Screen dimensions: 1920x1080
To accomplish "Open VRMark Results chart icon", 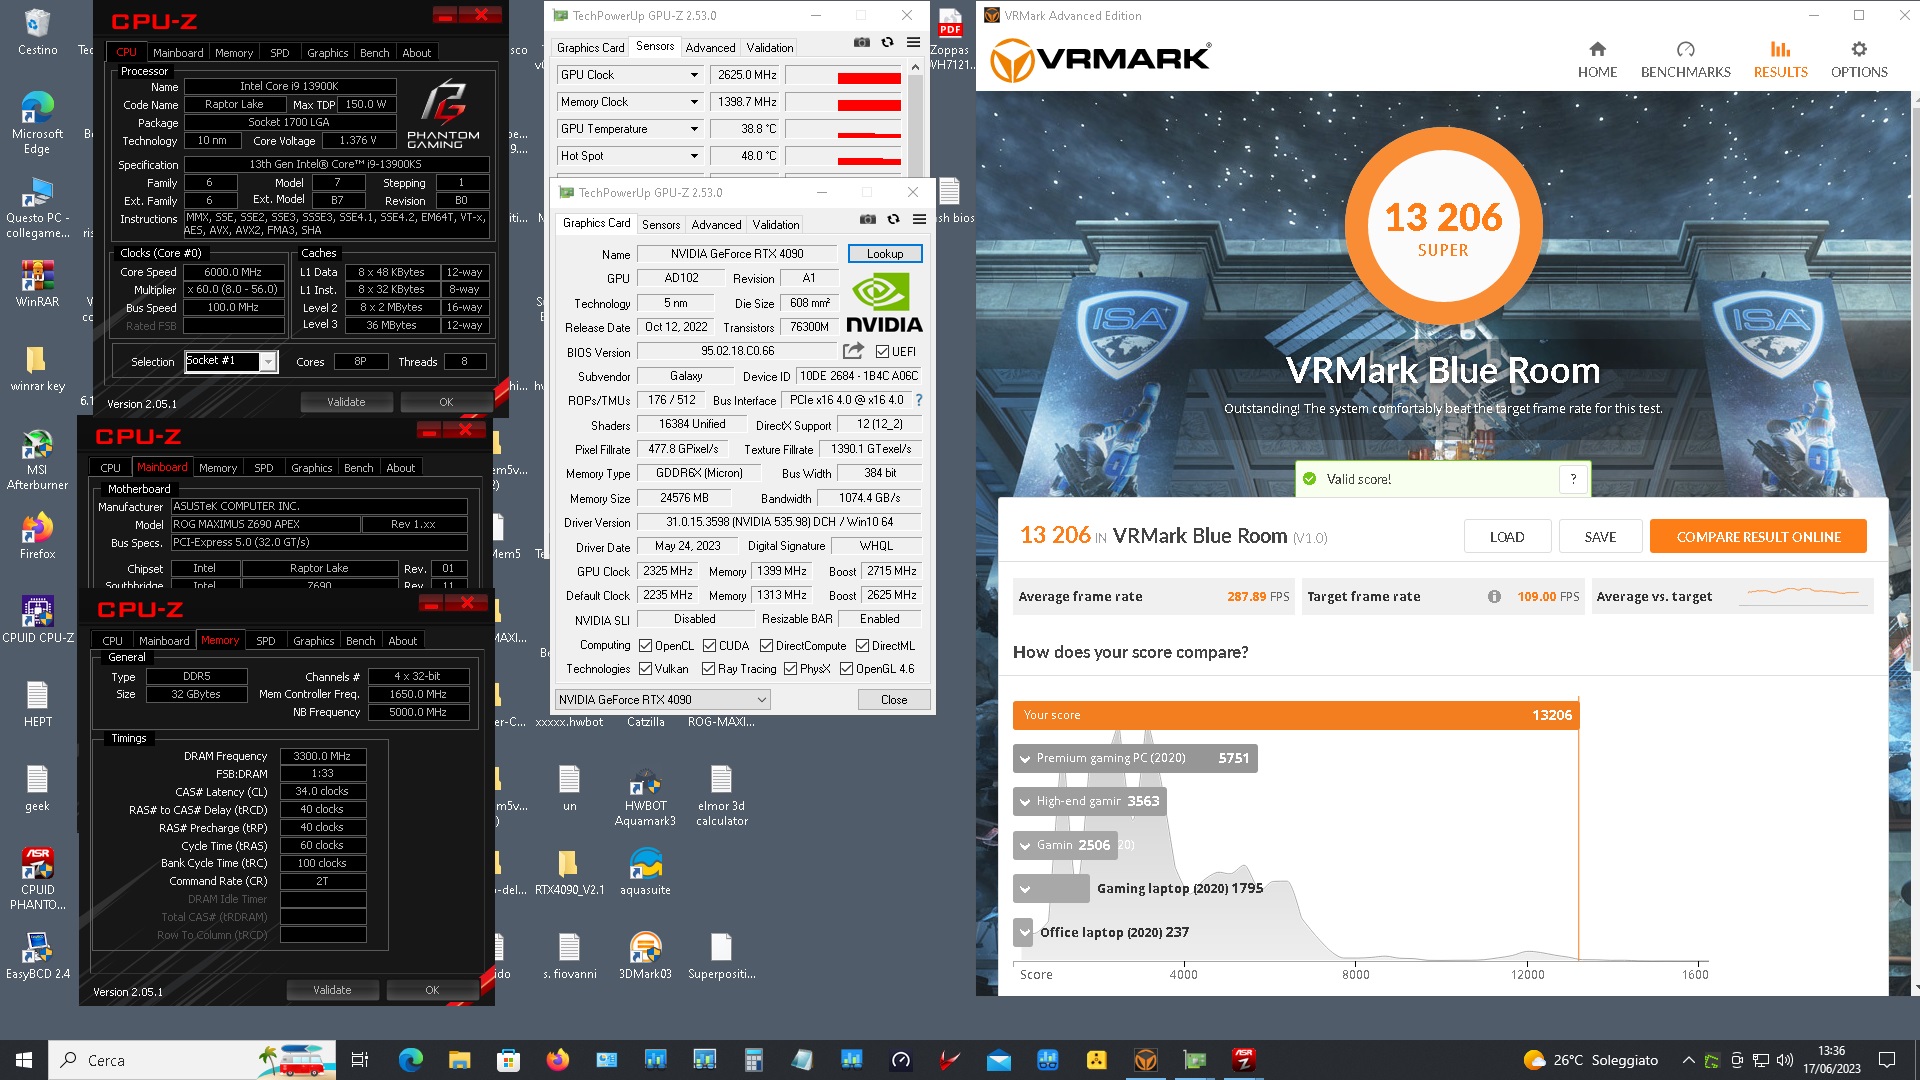I will [x=1780, y=49].
